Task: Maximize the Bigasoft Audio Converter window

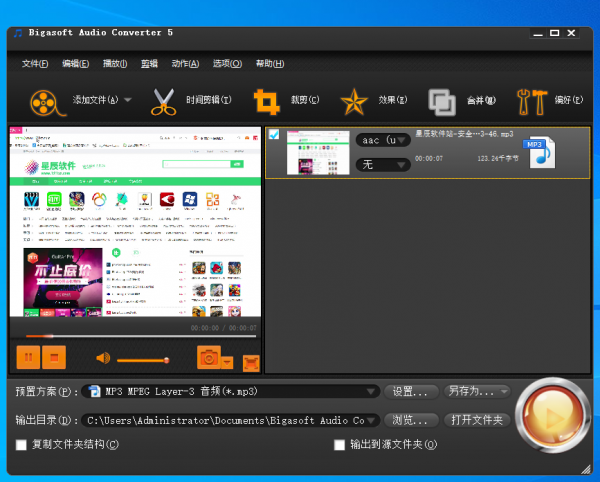Action: pyautogui.click(x=554, y=33)
